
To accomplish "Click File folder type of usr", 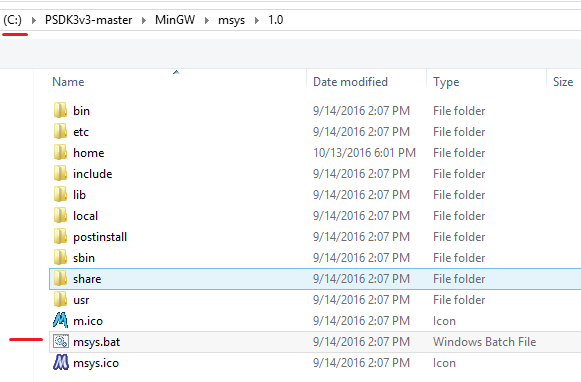I will click(x=459, y=300).
